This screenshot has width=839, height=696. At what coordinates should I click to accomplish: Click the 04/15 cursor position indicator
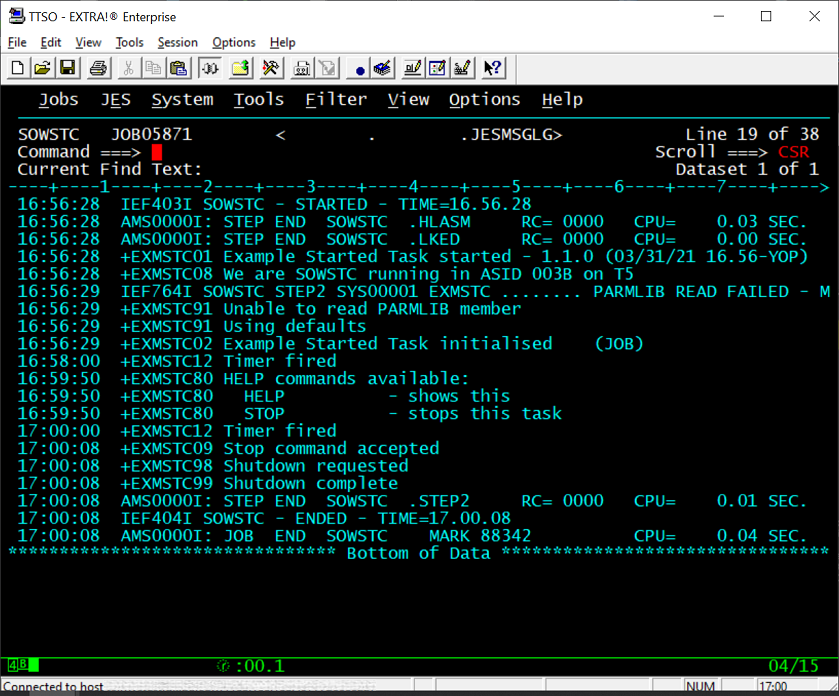tap(794, 666)
